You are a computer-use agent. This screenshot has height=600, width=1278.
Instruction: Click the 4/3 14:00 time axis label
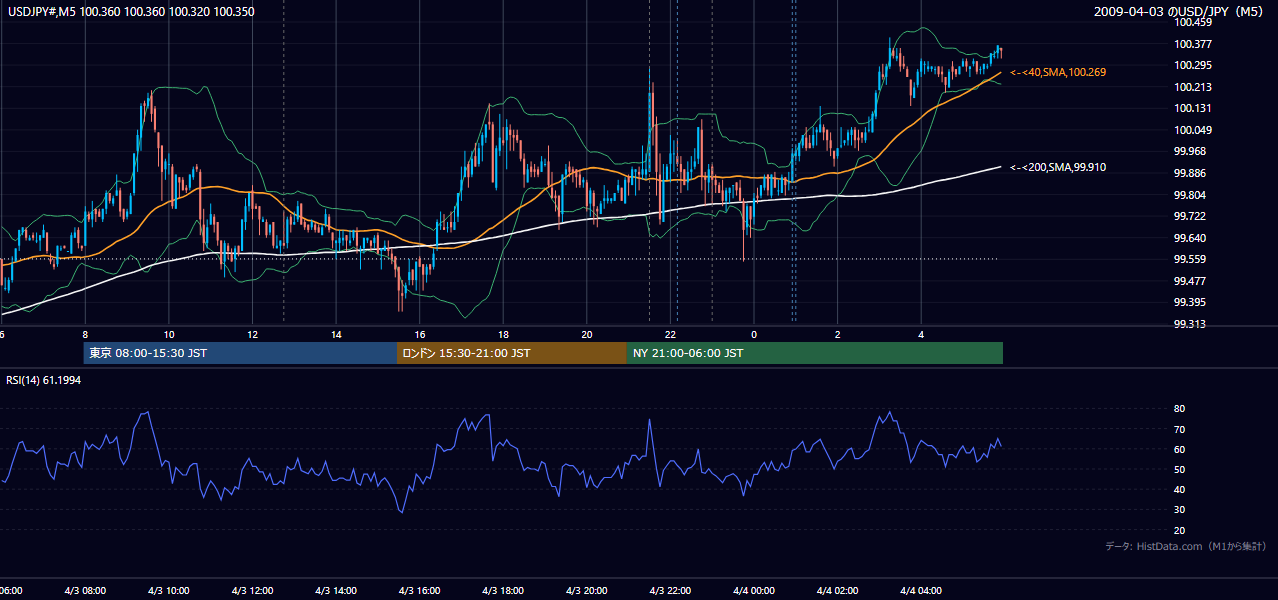pos(336,590)
